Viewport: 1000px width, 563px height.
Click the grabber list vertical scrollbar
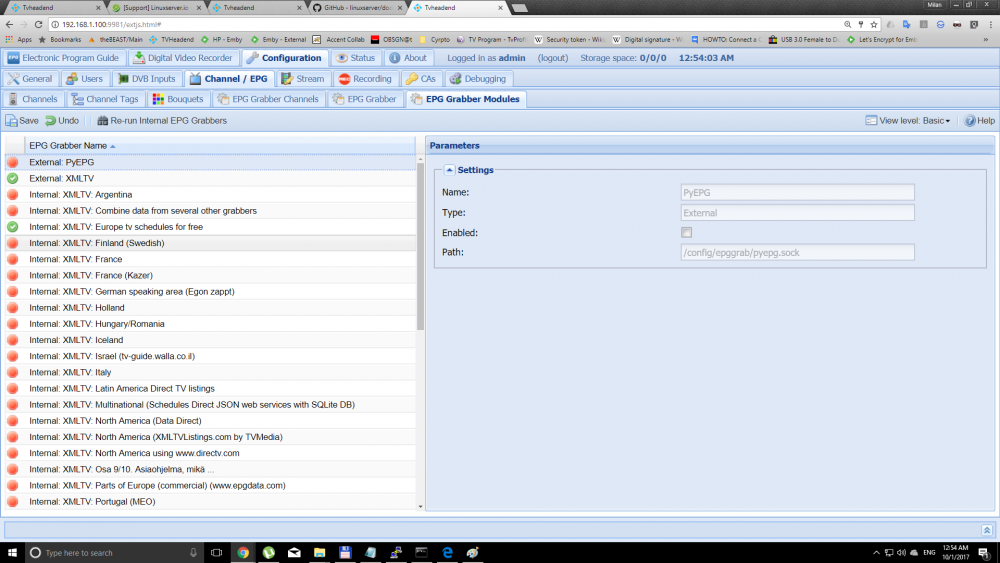[420, 245]
